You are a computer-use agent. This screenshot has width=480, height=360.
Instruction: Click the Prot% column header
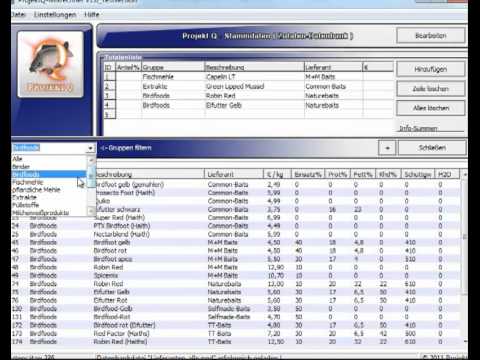click(338, 174)
